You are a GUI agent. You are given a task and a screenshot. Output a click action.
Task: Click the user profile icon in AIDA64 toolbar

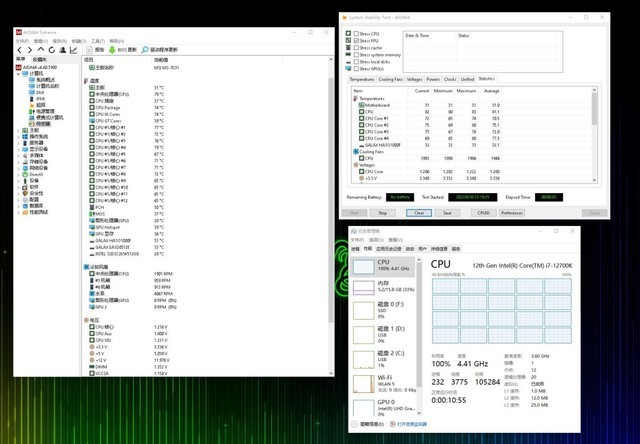point(62,50)
